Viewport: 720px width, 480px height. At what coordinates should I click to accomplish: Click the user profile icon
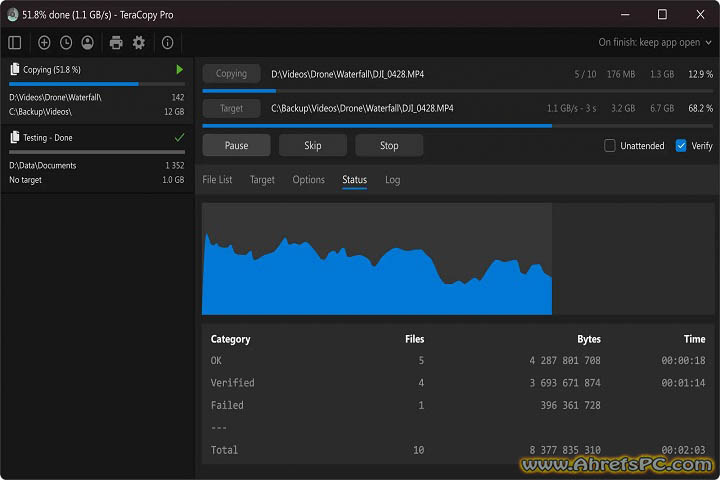[x=88, y=43]
